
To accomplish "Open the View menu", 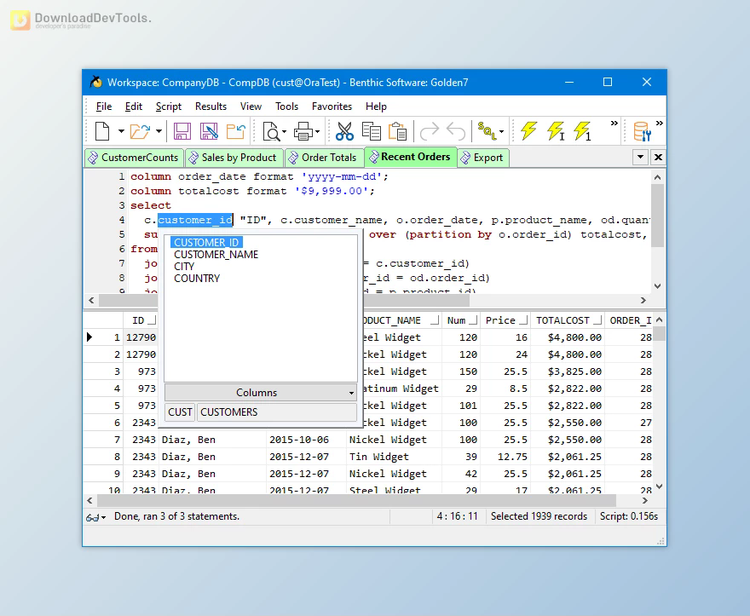I will click(251, 106).
